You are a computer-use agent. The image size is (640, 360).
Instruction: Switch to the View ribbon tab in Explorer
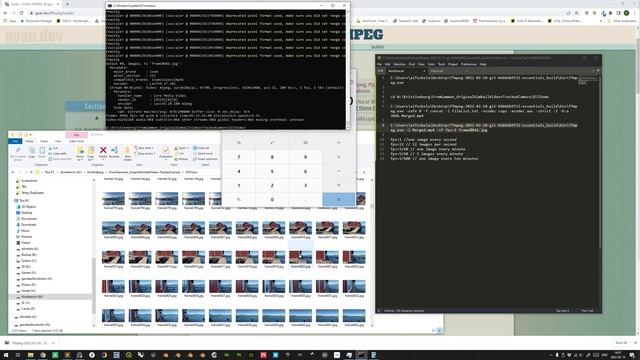(58, 141)
